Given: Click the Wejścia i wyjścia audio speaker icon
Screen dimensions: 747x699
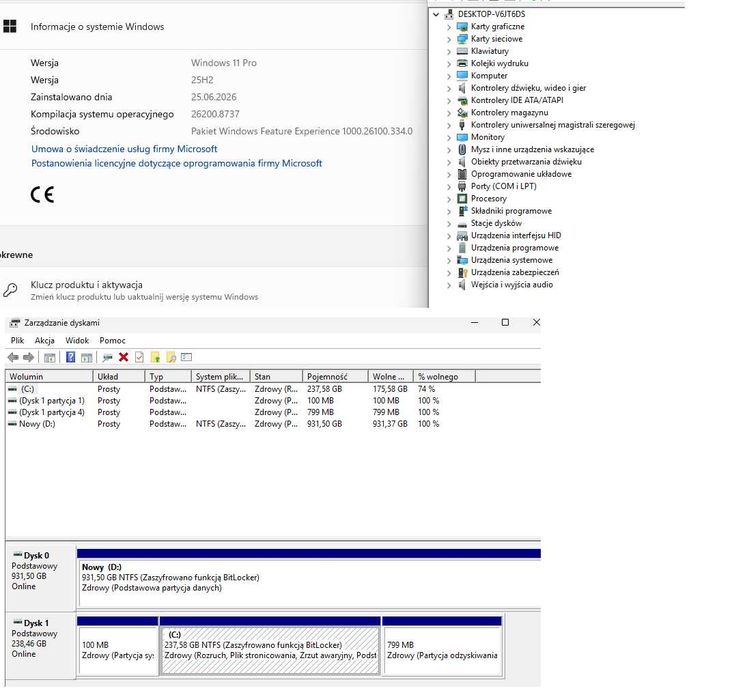Looking at the screenshot, I should pos(462,285).
